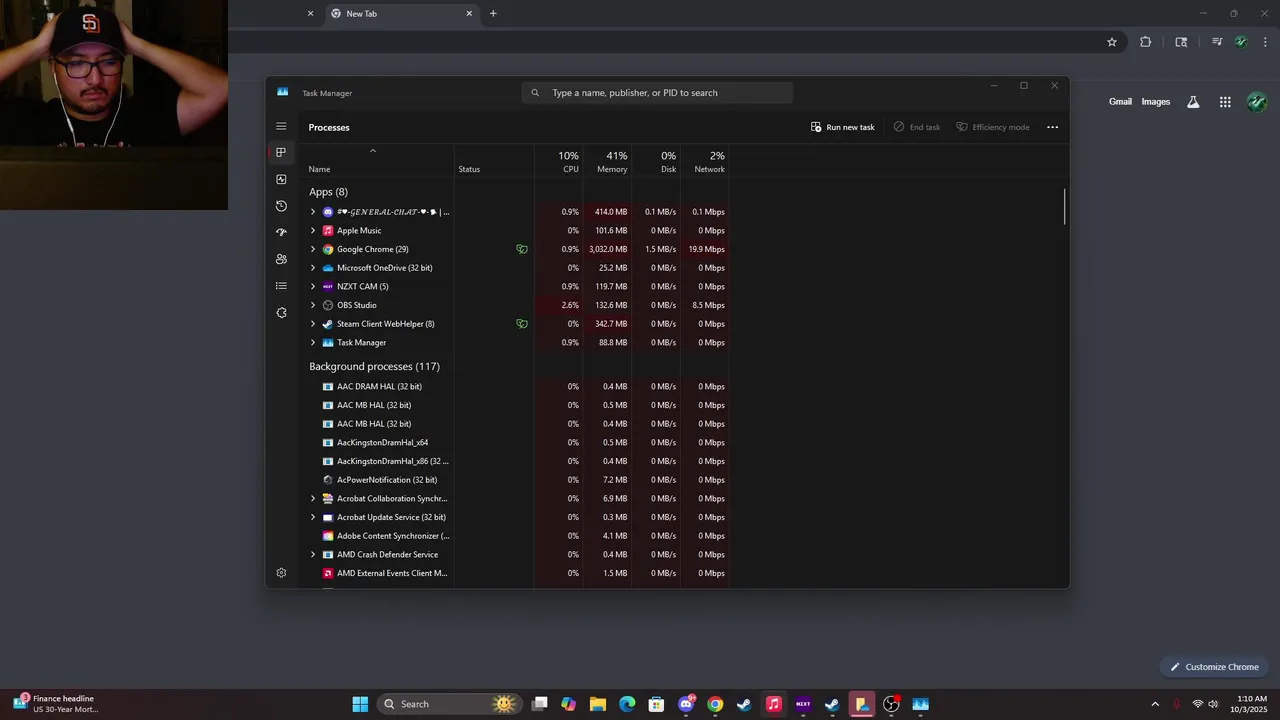This screenshot has height=720, width=1280.
Task: Expand the Google Chrome (29) process group
Action: tap(313, 249)
